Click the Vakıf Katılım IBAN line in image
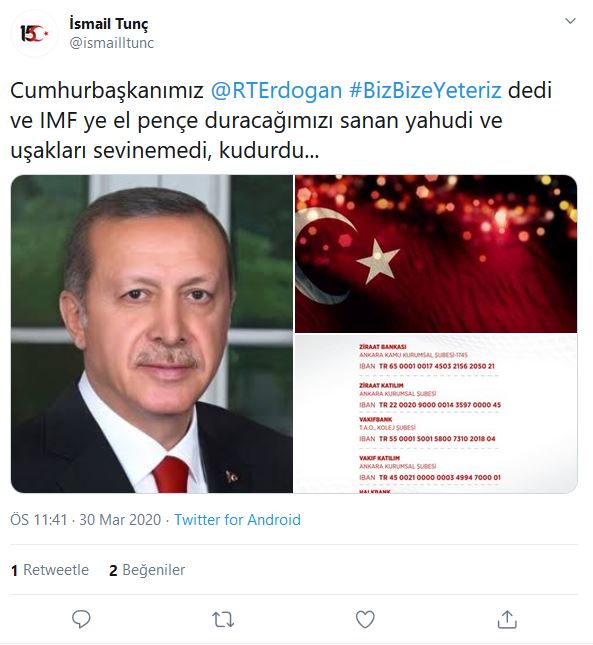Viewport: 593px width, 645px height. [x=430, y=478]
